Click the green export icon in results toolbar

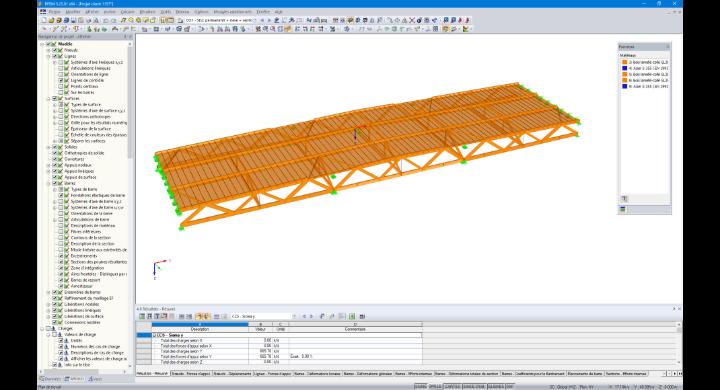352,317
